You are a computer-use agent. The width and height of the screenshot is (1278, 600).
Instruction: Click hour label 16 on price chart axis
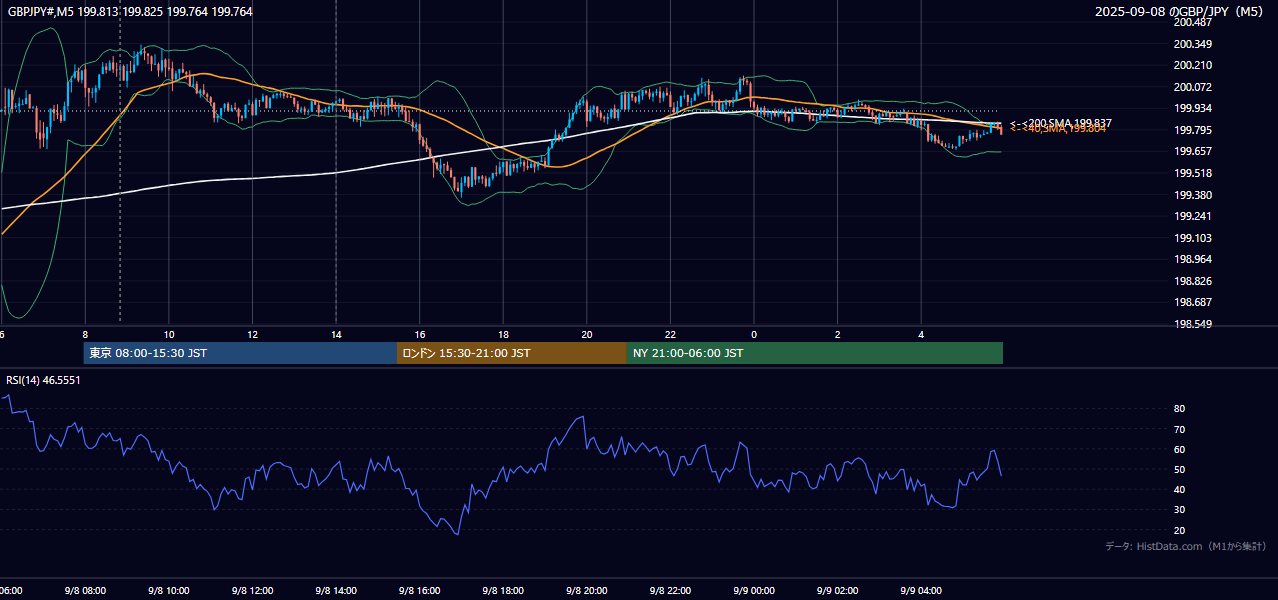tap(421, 334)
